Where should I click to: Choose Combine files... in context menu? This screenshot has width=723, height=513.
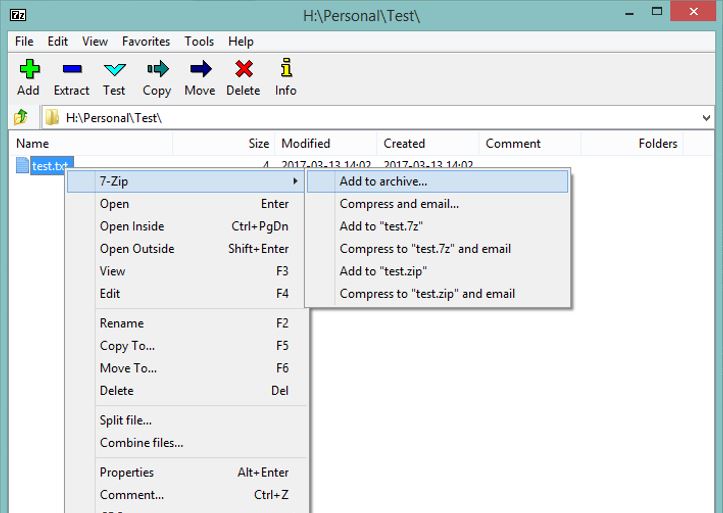[187, 443]
